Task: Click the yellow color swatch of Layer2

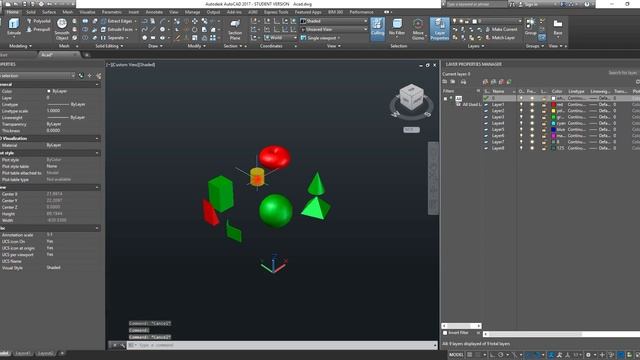Action: coord(553,111)
